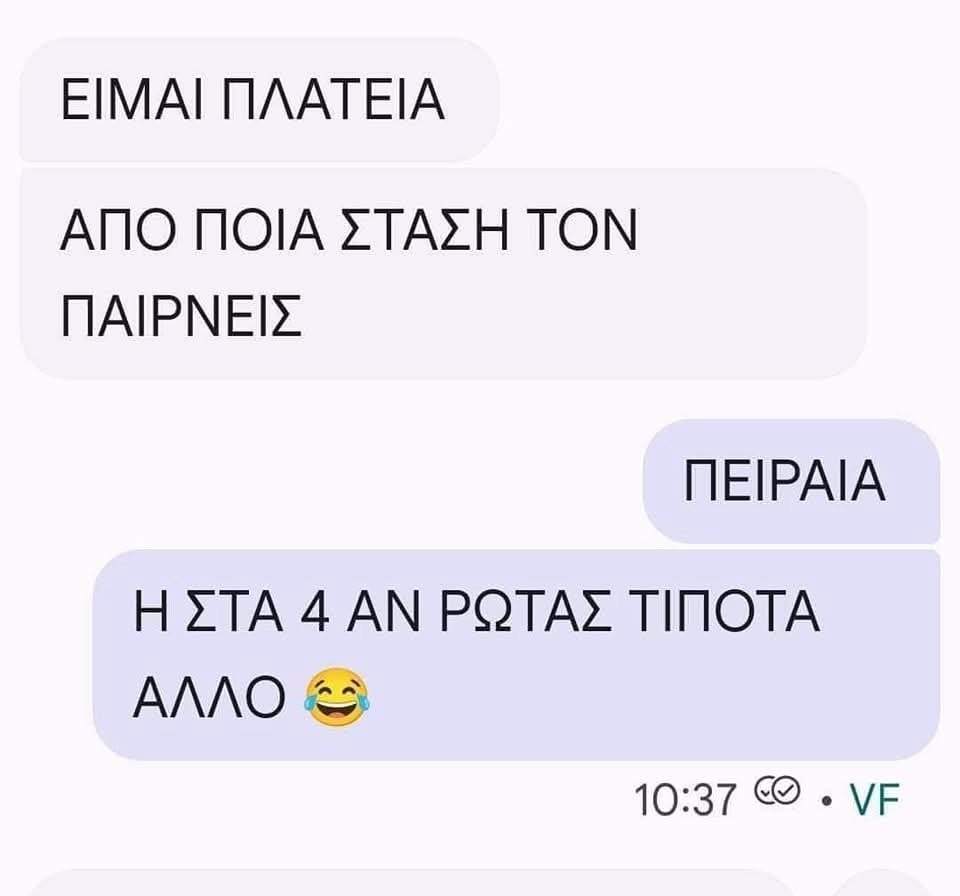Select the ΕΙΜΑΙ ΠΛΑΤΕΙΑ message bubble

coord(260,100)
